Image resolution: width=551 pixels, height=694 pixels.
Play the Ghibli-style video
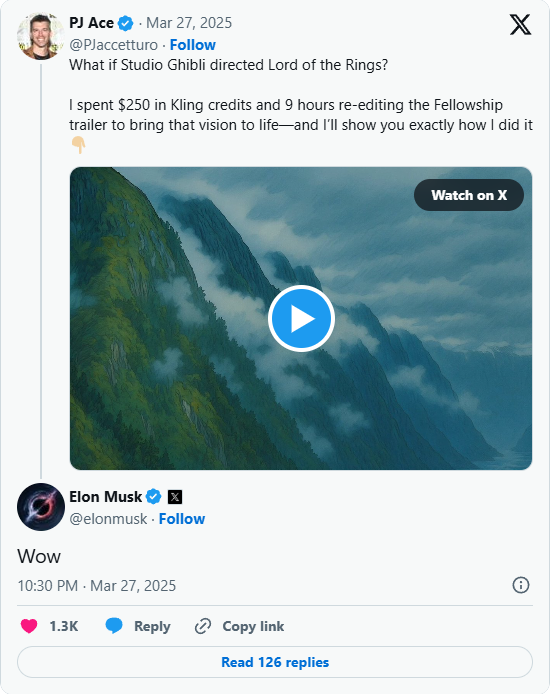click(x=301, y=318)
